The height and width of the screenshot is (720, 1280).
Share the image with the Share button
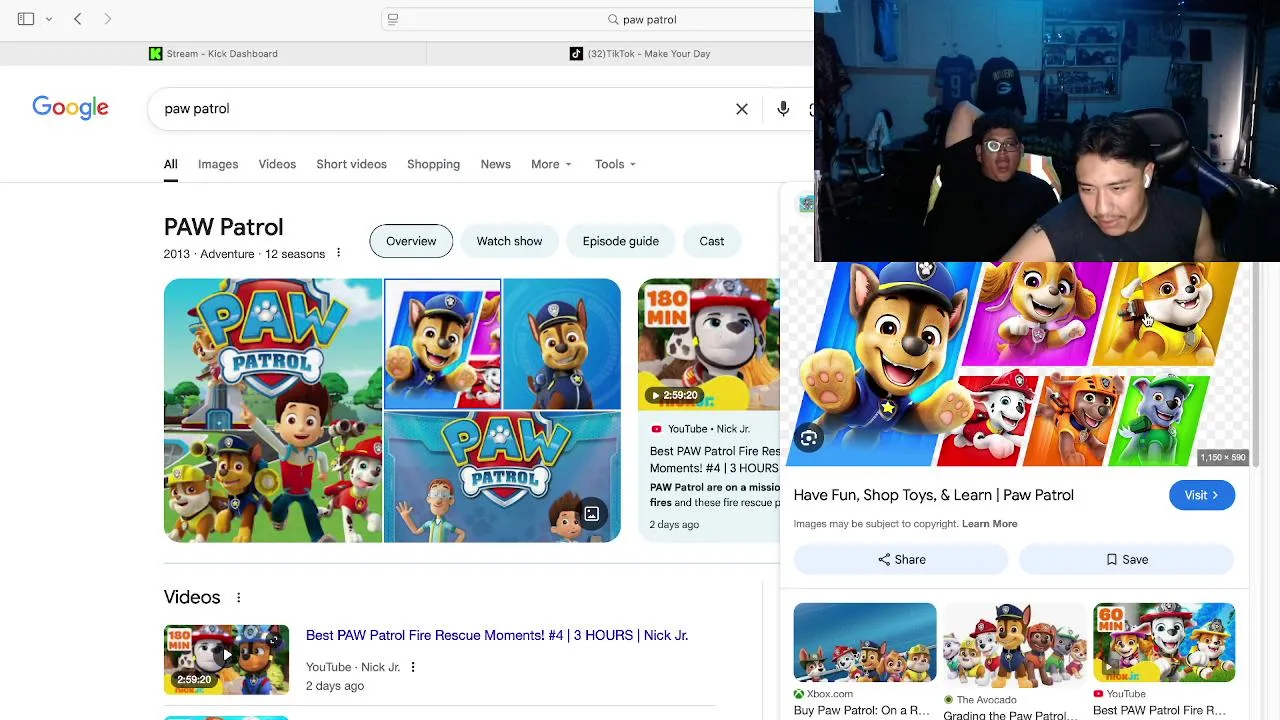(x=901, y=560)
